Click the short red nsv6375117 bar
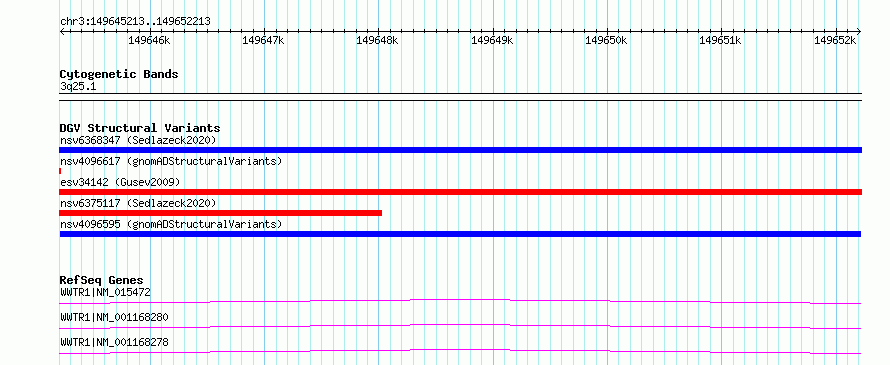890x365 pixels. point(220,213)
